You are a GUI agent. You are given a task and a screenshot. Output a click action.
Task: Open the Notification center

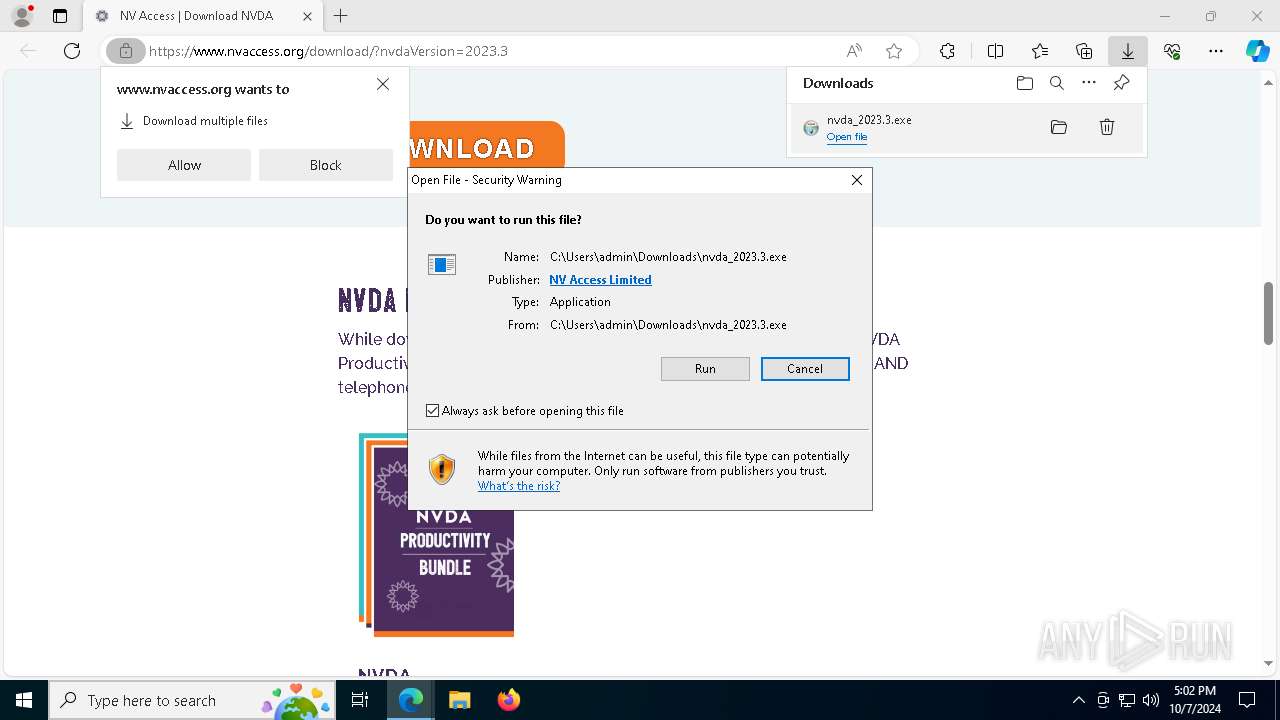pos(1247,700)
